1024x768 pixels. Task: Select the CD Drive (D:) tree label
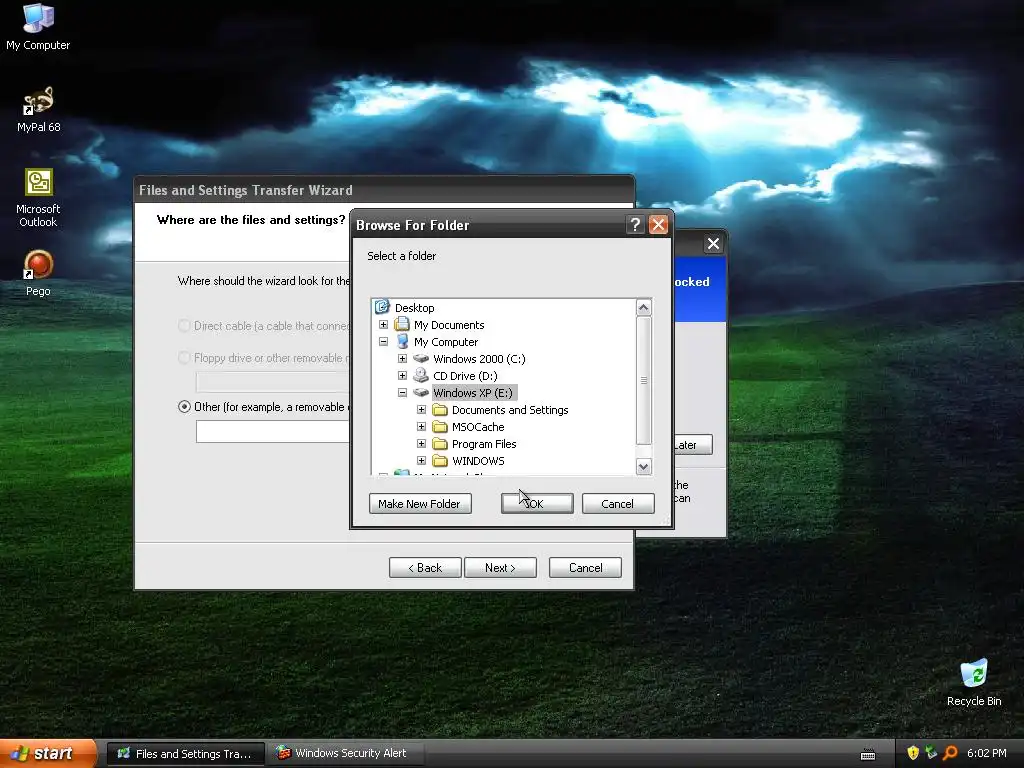click(465, 376)
